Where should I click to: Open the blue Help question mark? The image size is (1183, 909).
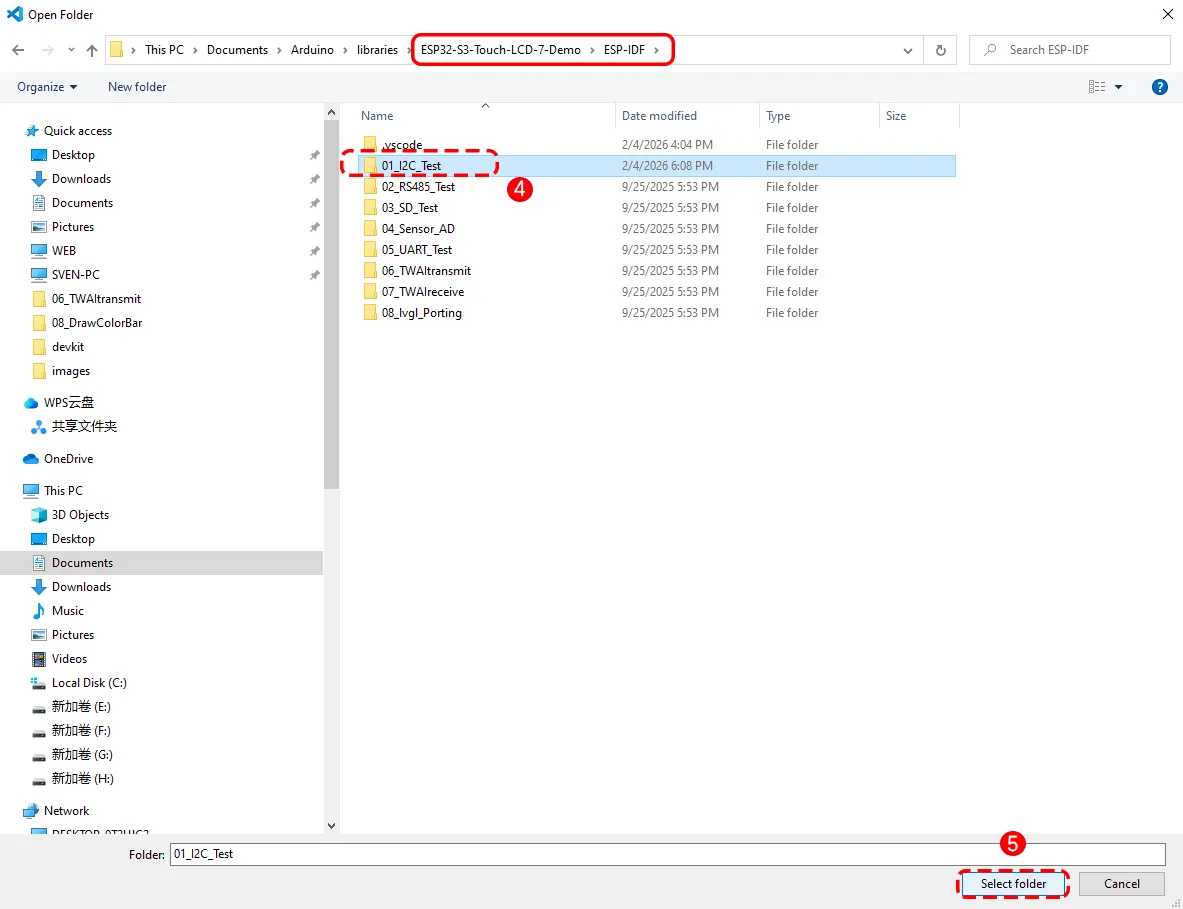[1159, 87]
